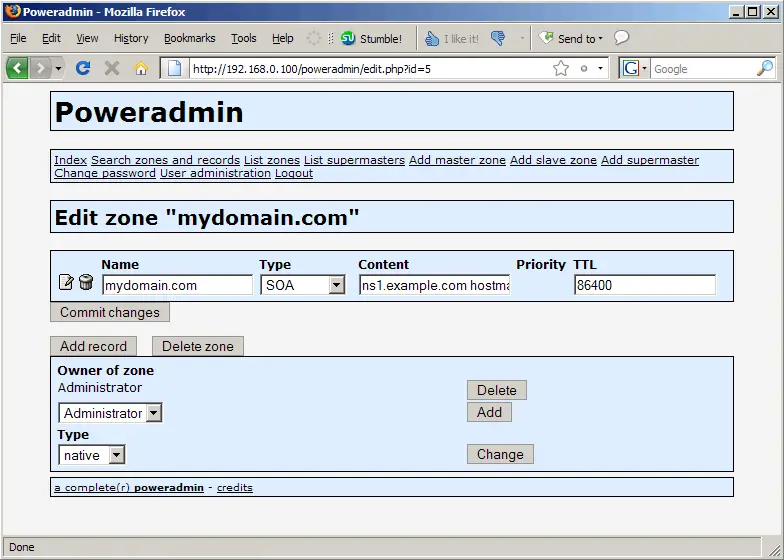Viewport: 784px width, 560px height.
Task: Click the page icon beside the URL
Action: [174, 68]
